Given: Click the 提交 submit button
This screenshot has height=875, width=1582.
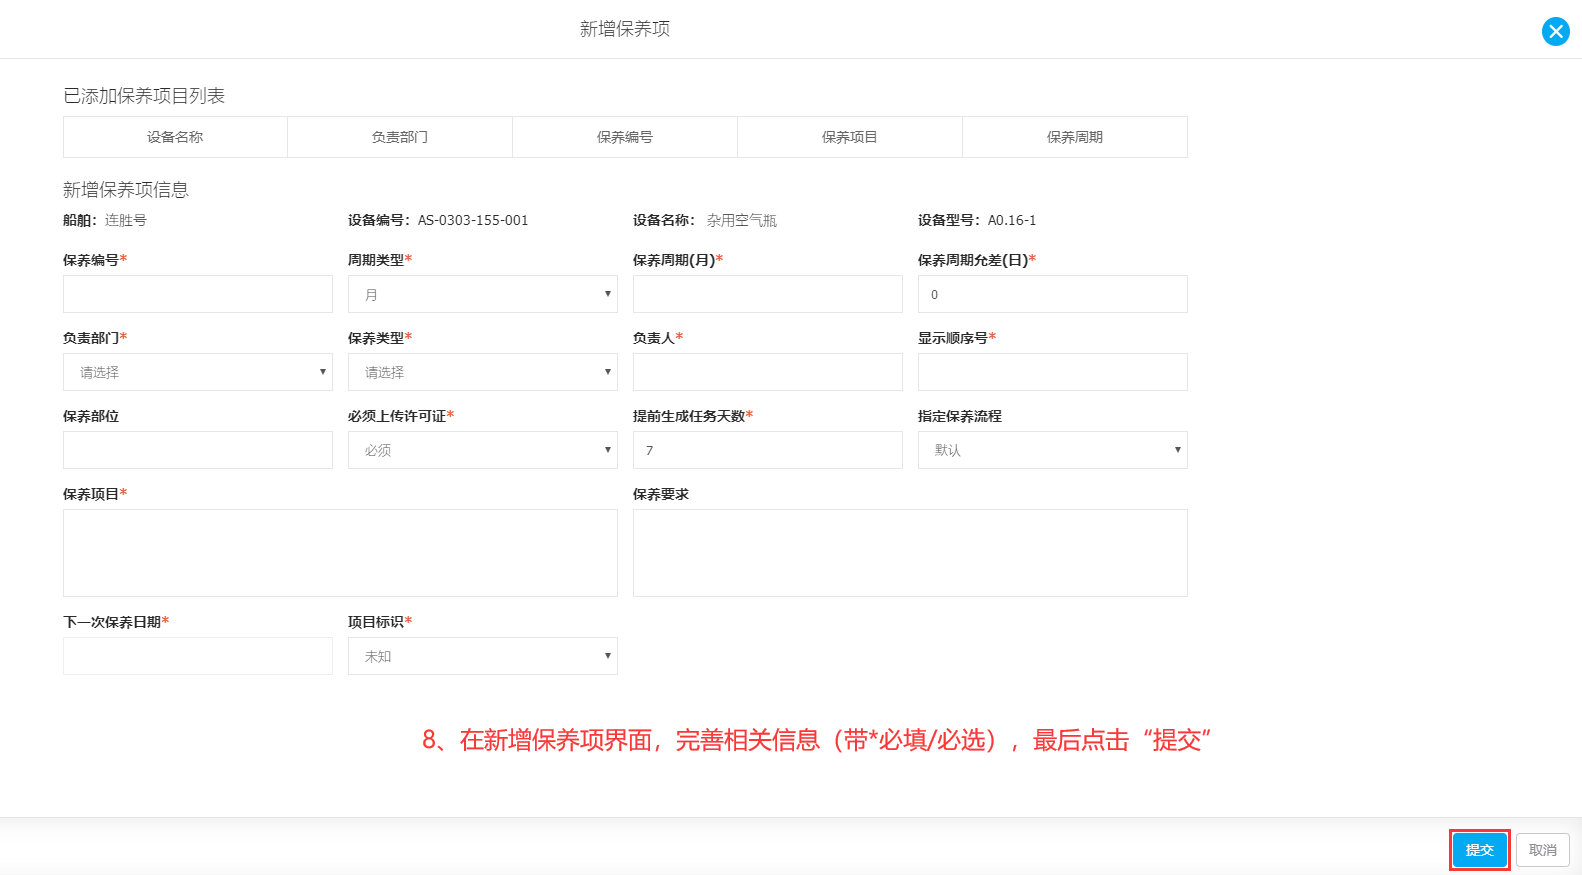Looking at the screenshot, I should [x=1479, y=850].
